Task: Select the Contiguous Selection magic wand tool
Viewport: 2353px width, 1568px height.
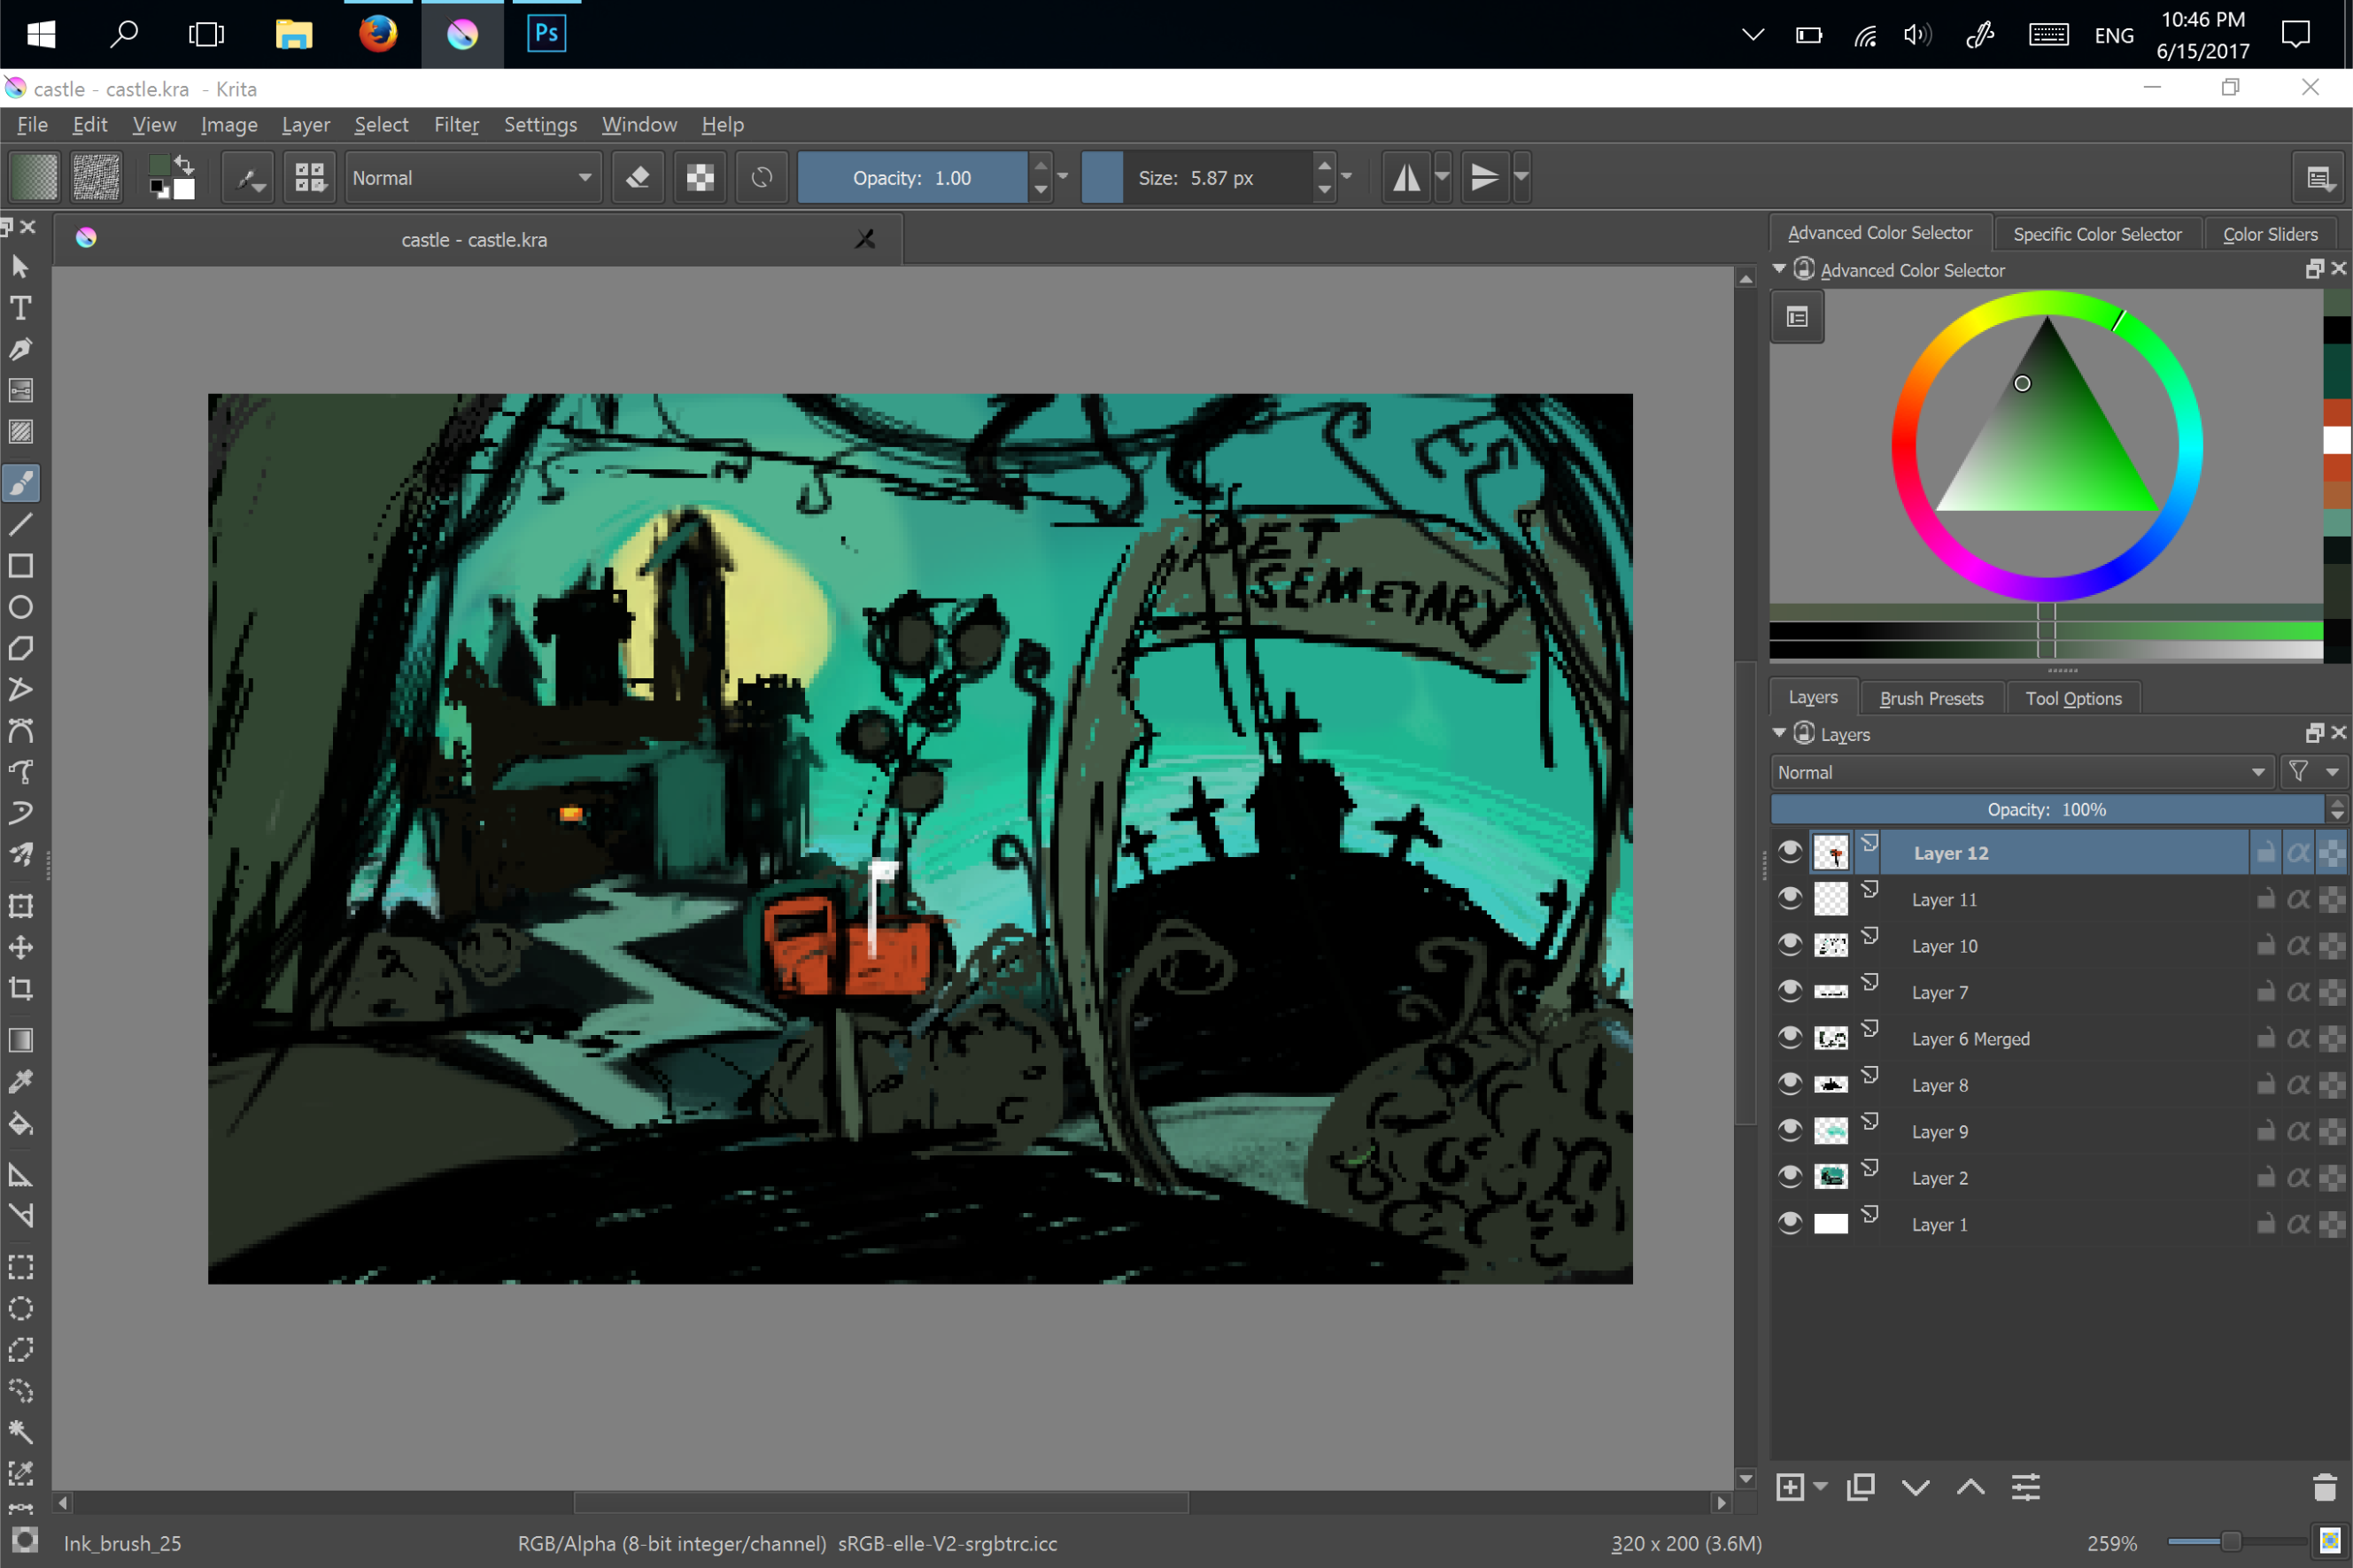Action: click(x=21, y=1432)
